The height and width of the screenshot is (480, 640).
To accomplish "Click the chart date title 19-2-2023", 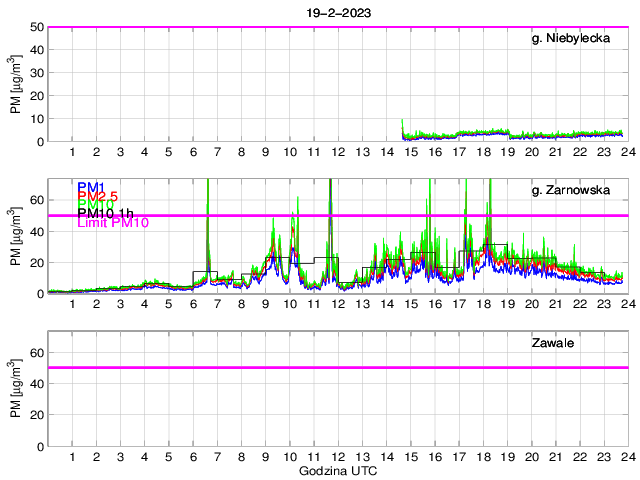I will [338, 12].
